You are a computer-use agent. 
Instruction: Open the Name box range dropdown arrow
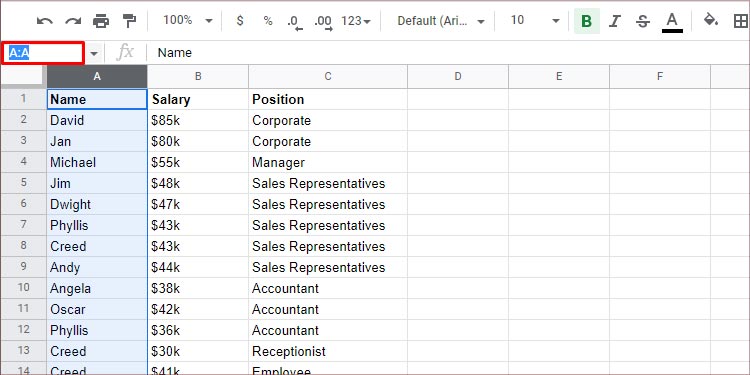click(94, 53)
